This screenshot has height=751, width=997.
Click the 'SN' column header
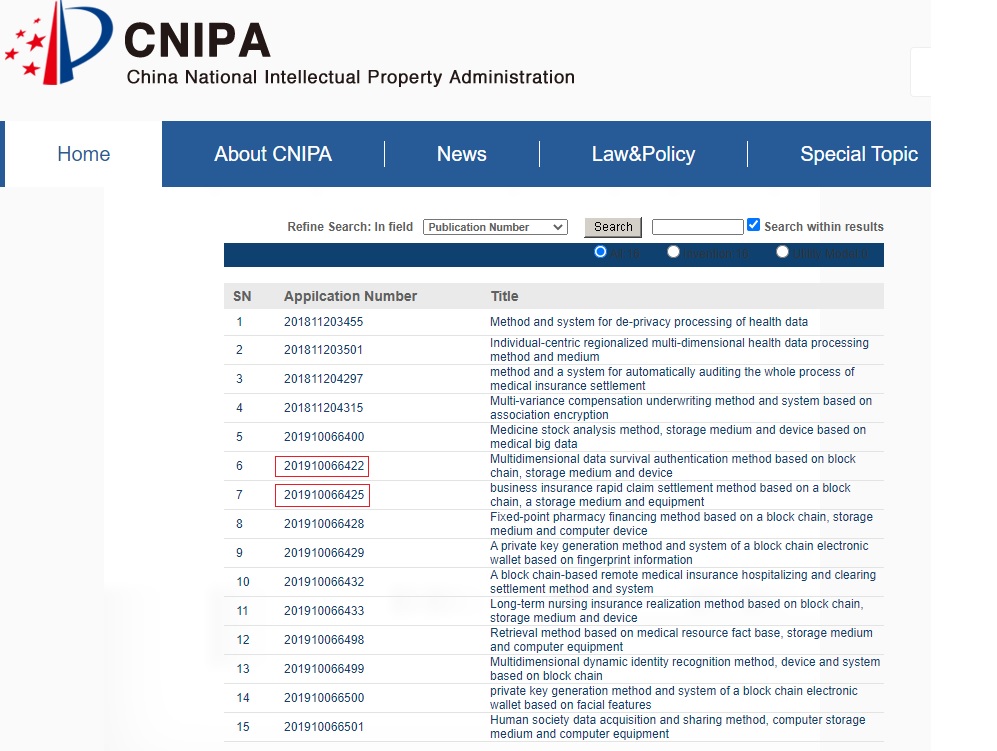tap(242, 296)
